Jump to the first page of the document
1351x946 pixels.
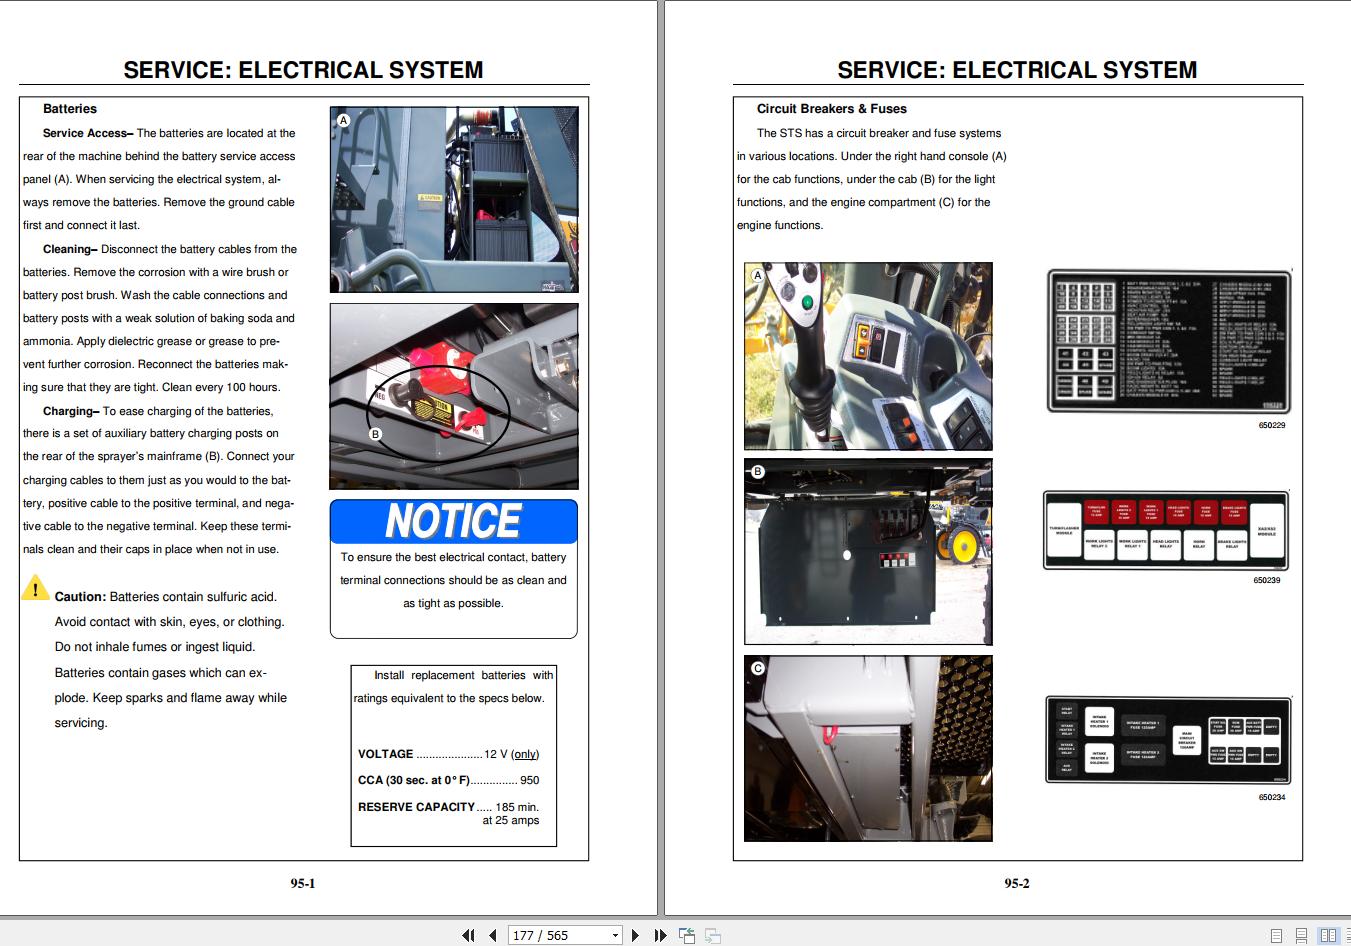point(467,935)
